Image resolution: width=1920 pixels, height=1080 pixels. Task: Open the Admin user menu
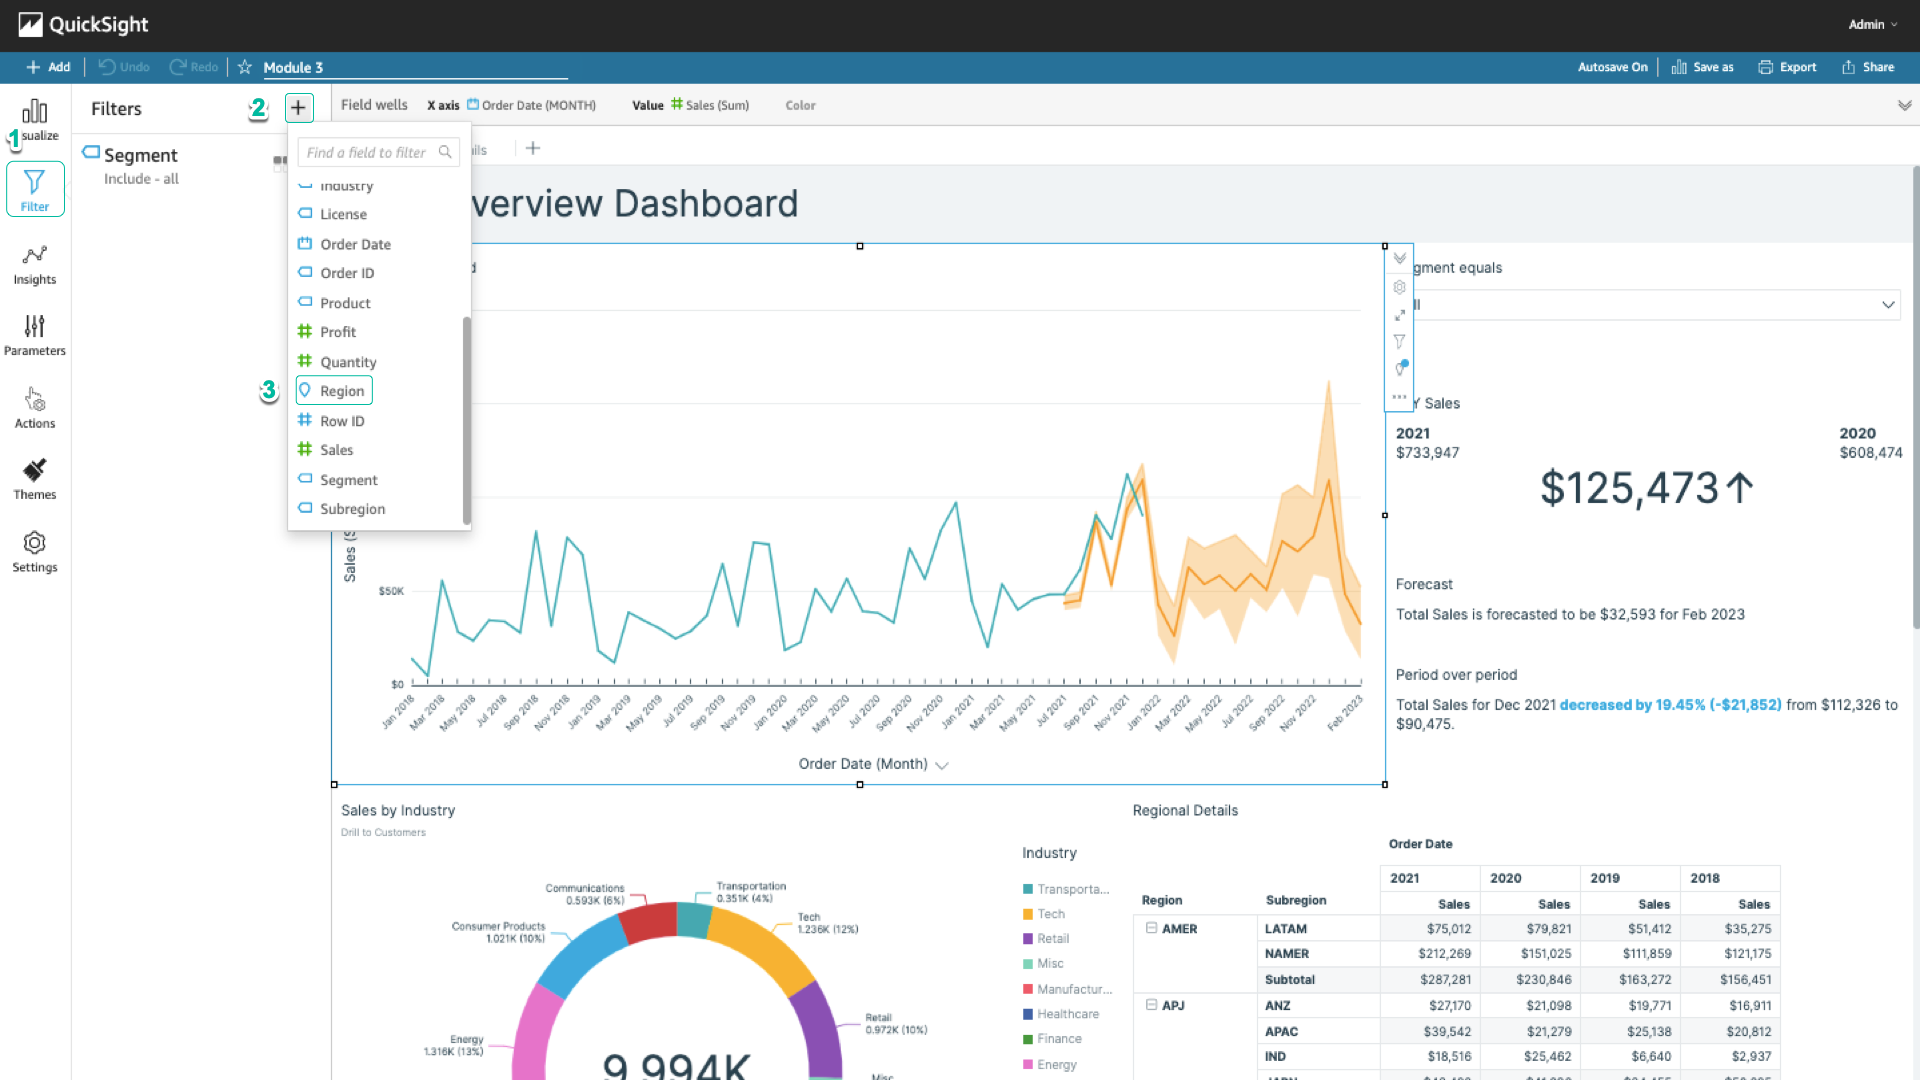pos(1872,24)
